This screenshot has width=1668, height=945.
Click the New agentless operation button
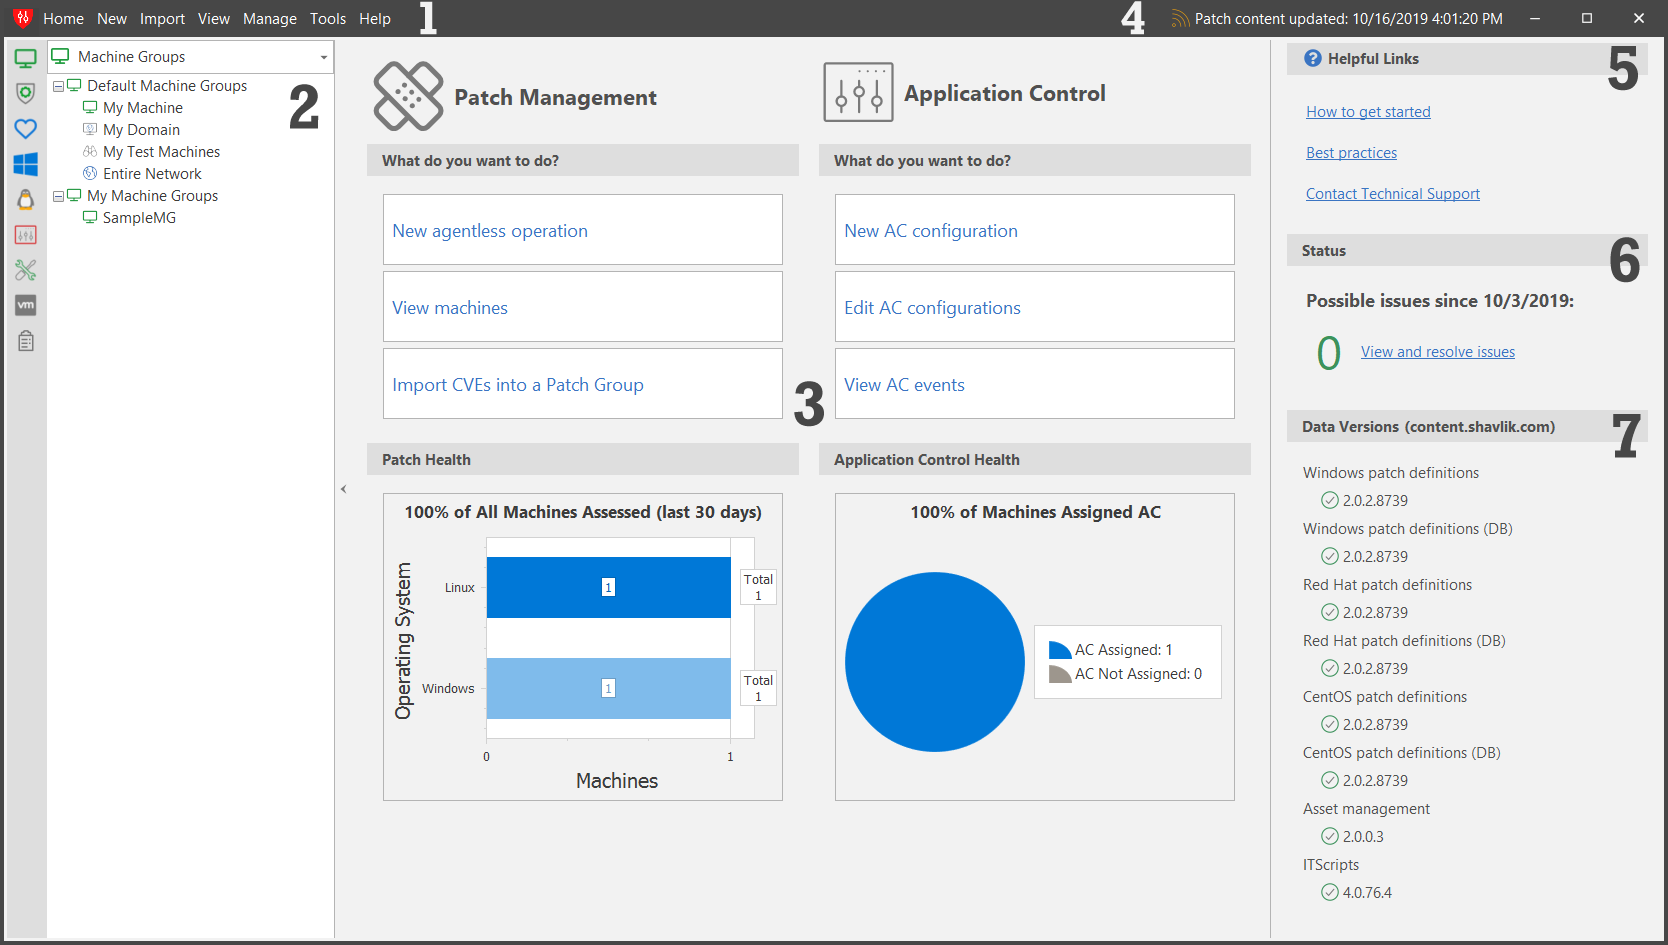pyautogui.click(x=582, y=231)
